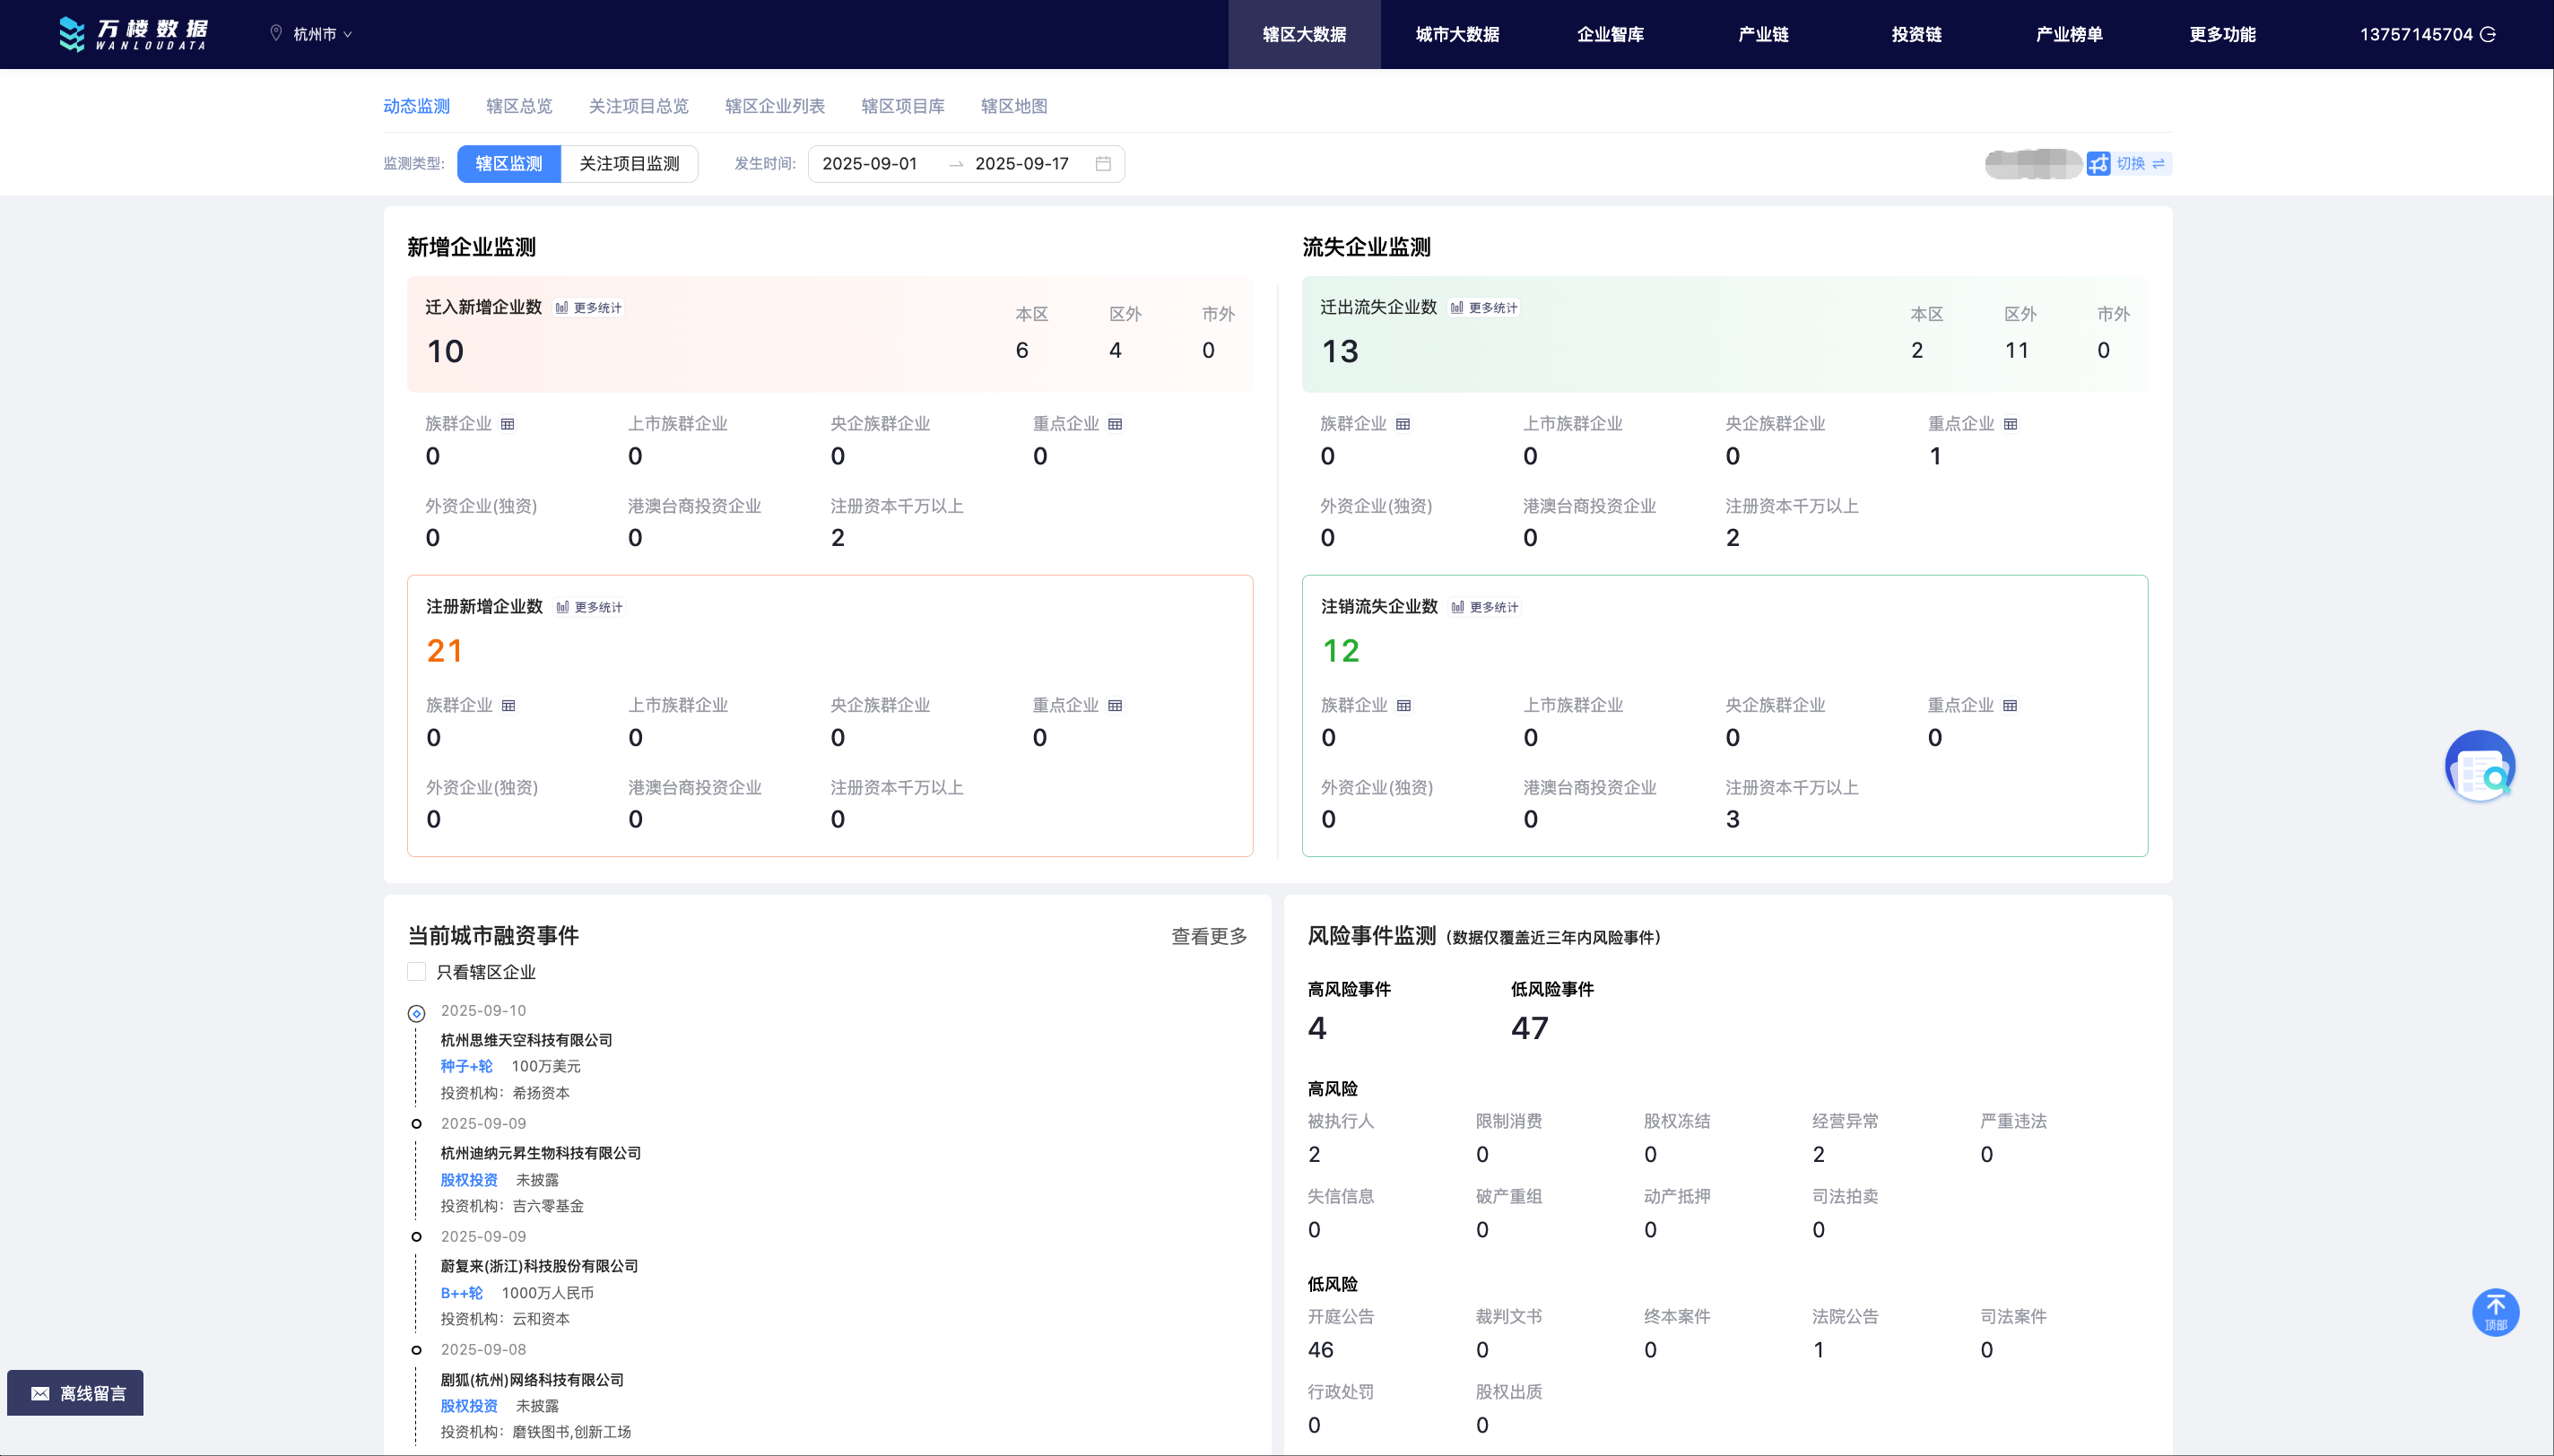The height and width of the screenshot is (1456, 2554).
Task: Click the 查看更多 link for financing events
Action: [x=1209, y=936]
